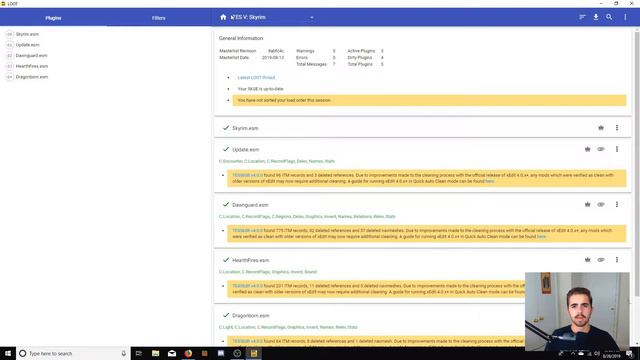This screenshot has width=640, height=360.
Task: Click the active LOOT taskbar icon
Action: (253, 353)
